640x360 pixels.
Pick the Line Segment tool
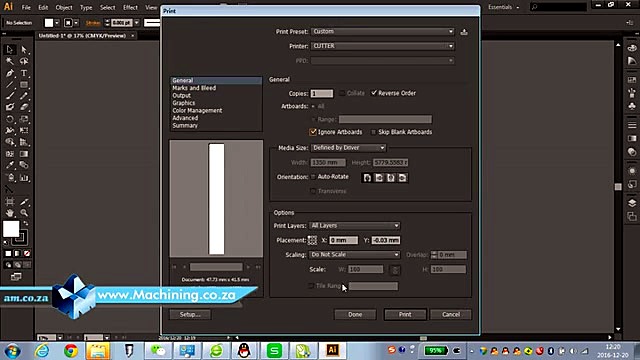pyautogui.click(x=10, y=84)
